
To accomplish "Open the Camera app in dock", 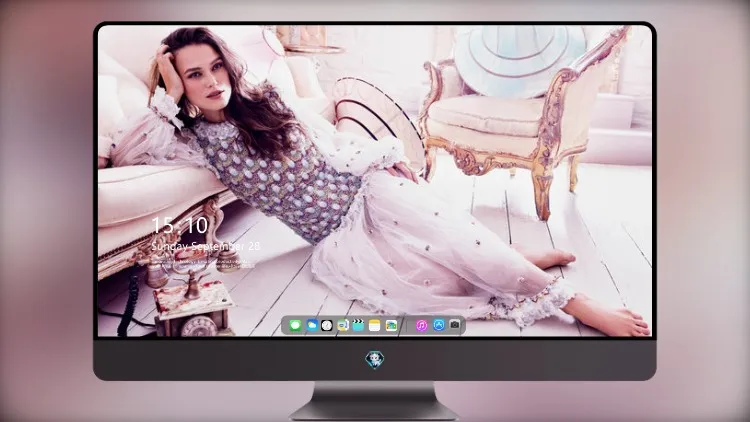I will [455, 325].
